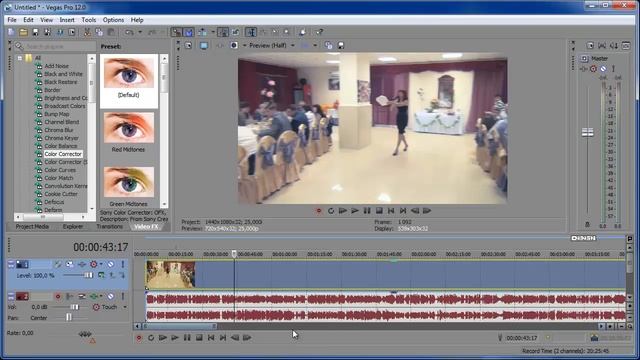This screenshot has width=640, height=360.
Task: Solo the video track
Action: 122,264
